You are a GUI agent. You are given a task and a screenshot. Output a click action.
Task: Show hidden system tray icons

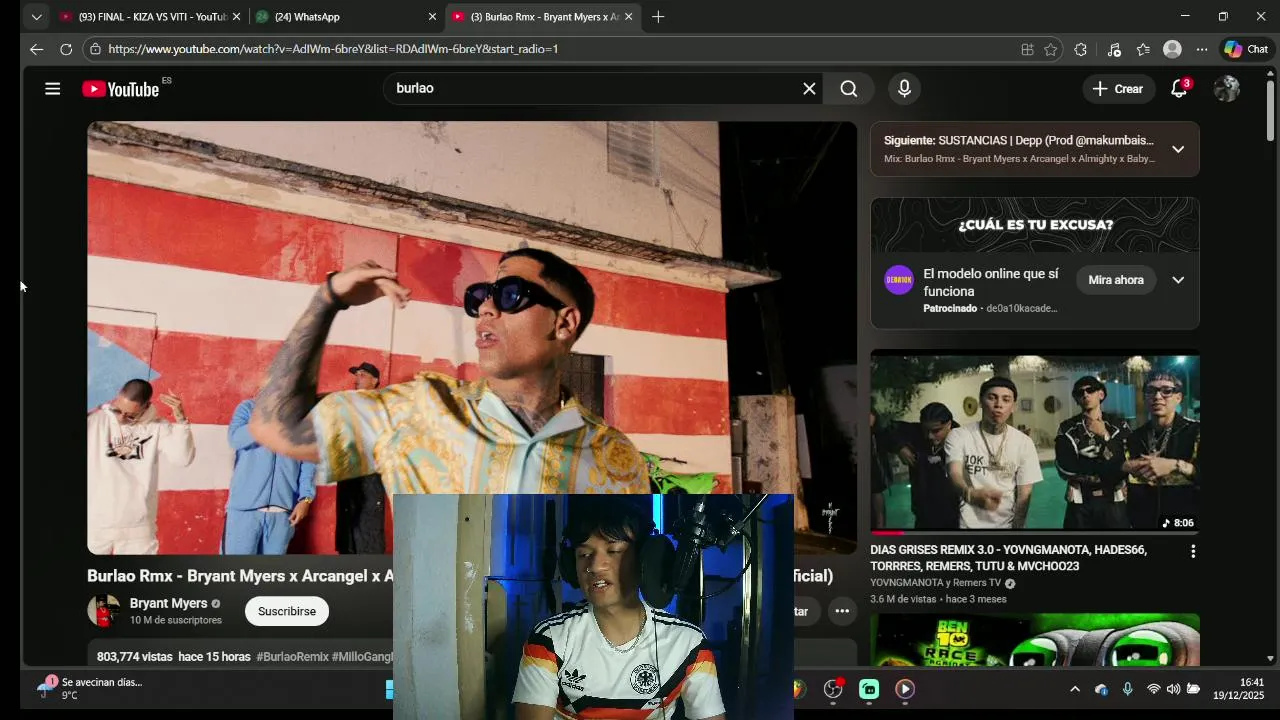point(1075,689)
